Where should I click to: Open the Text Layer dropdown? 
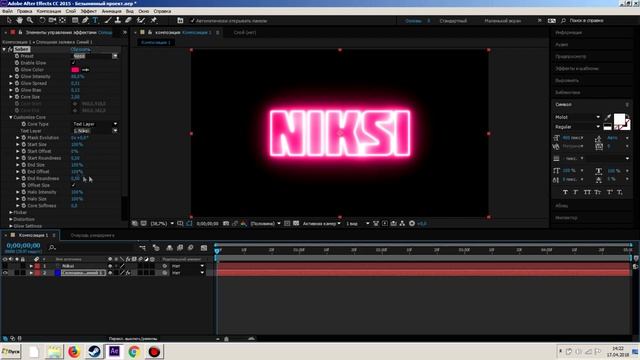(x=96, y=131)
